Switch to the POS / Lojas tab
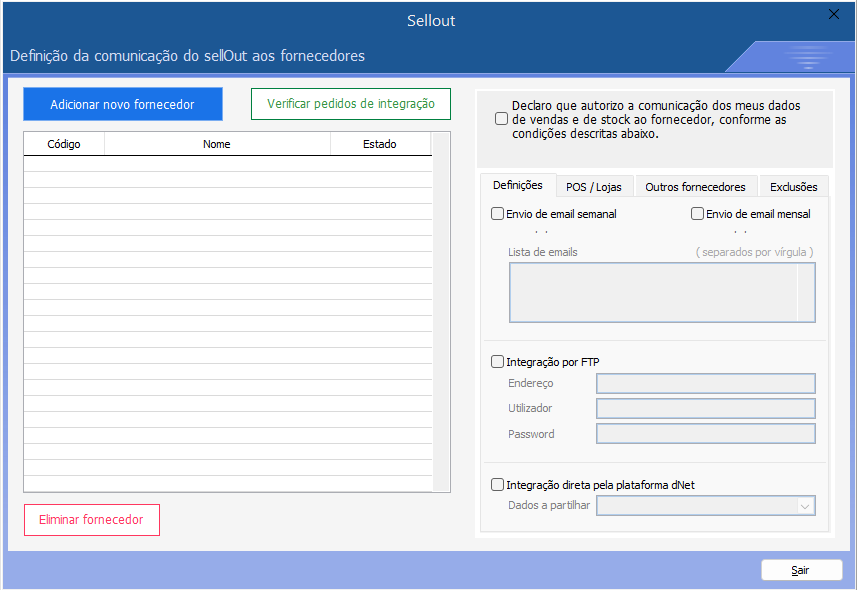857x590 pixels. 594,187
